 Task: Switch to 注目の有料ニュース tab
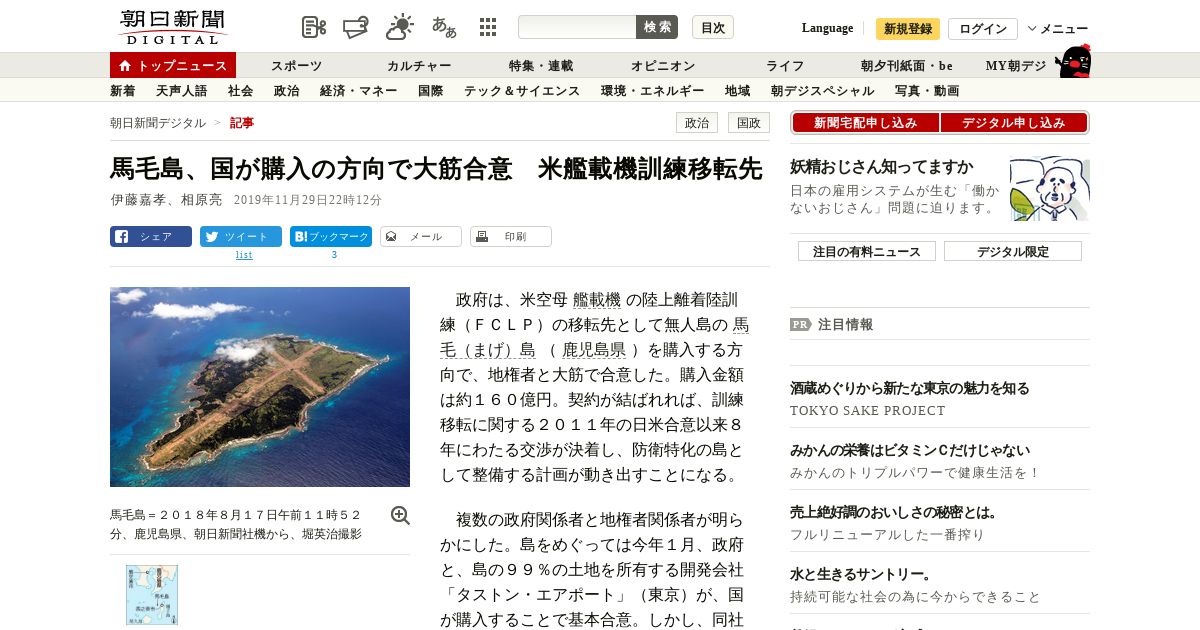pyautogui.click(x=867, y=251)
